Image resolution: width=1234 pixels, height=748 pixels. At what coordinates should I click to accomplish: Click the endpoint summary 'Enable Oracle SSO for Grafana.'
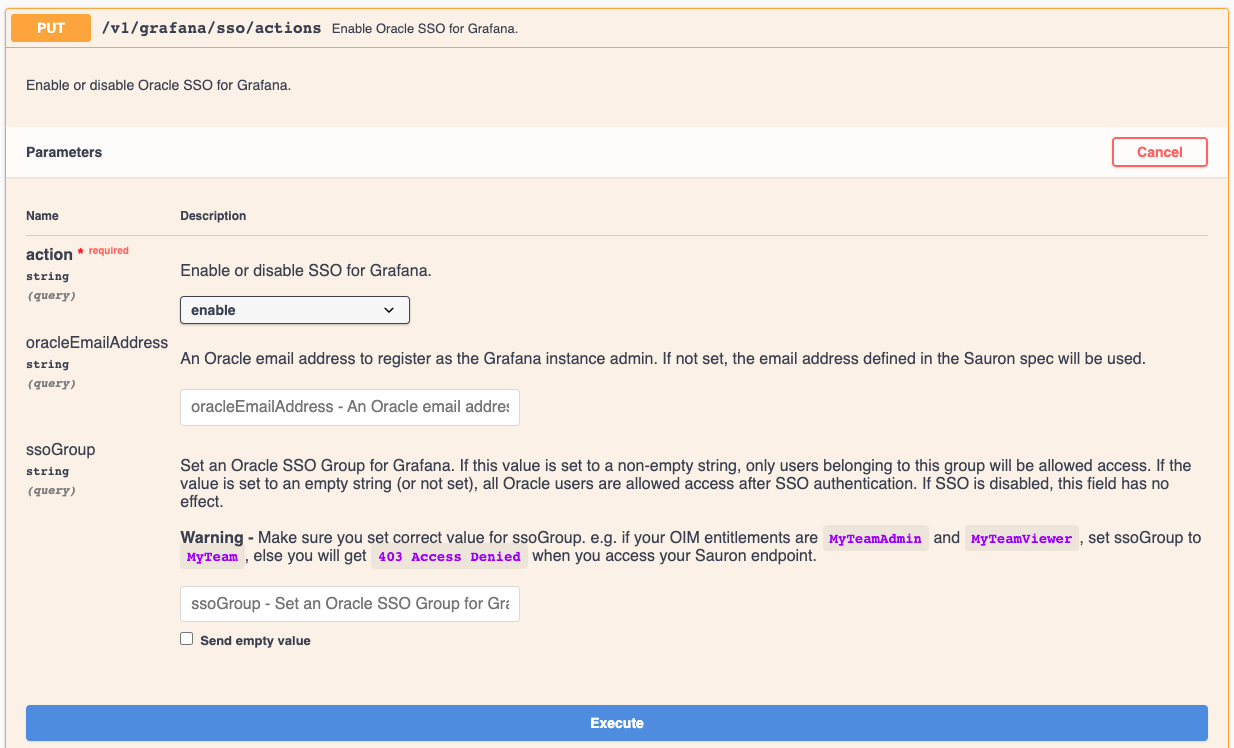[424, 29]
